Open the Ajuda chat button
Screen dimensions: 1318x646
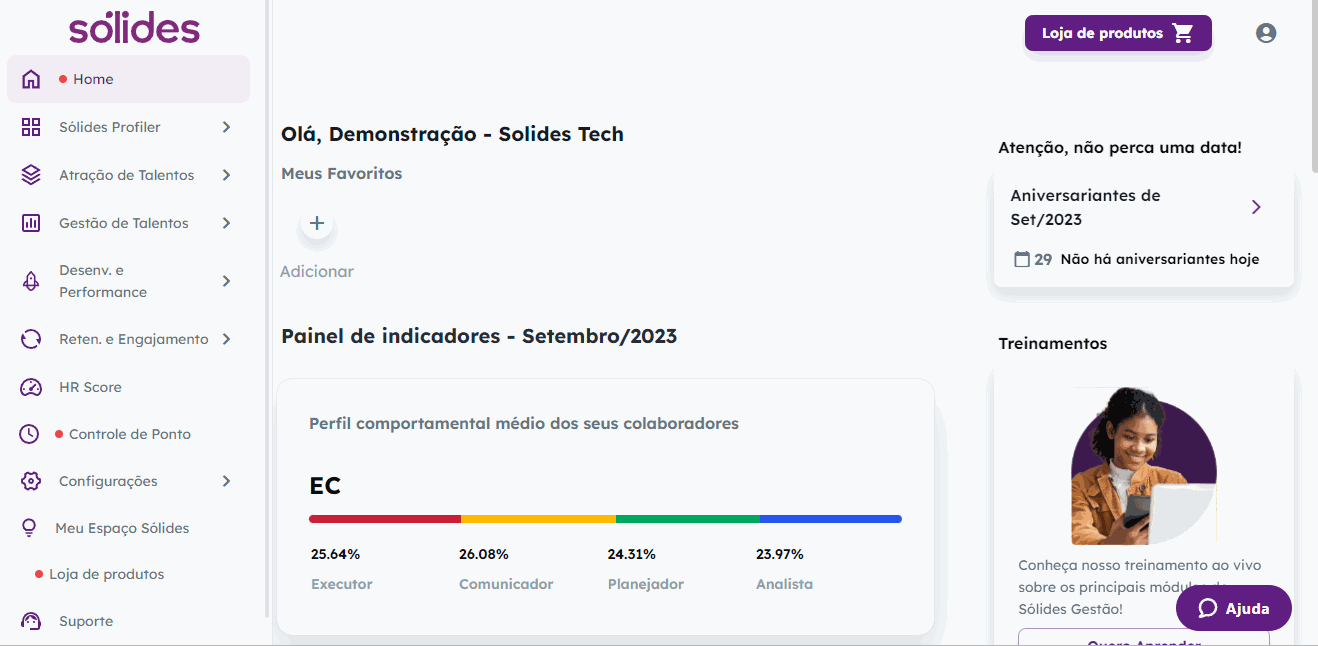point(1234,608)
